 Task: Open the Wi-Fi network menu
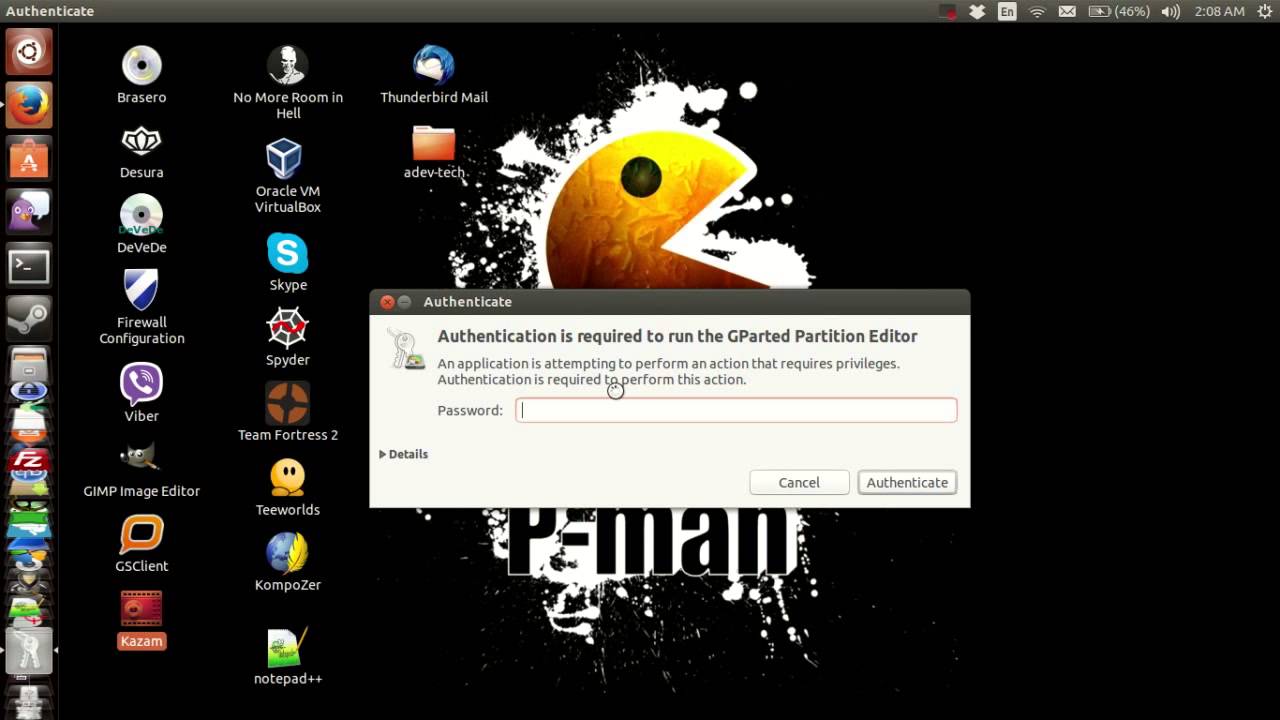point(1037,12)
